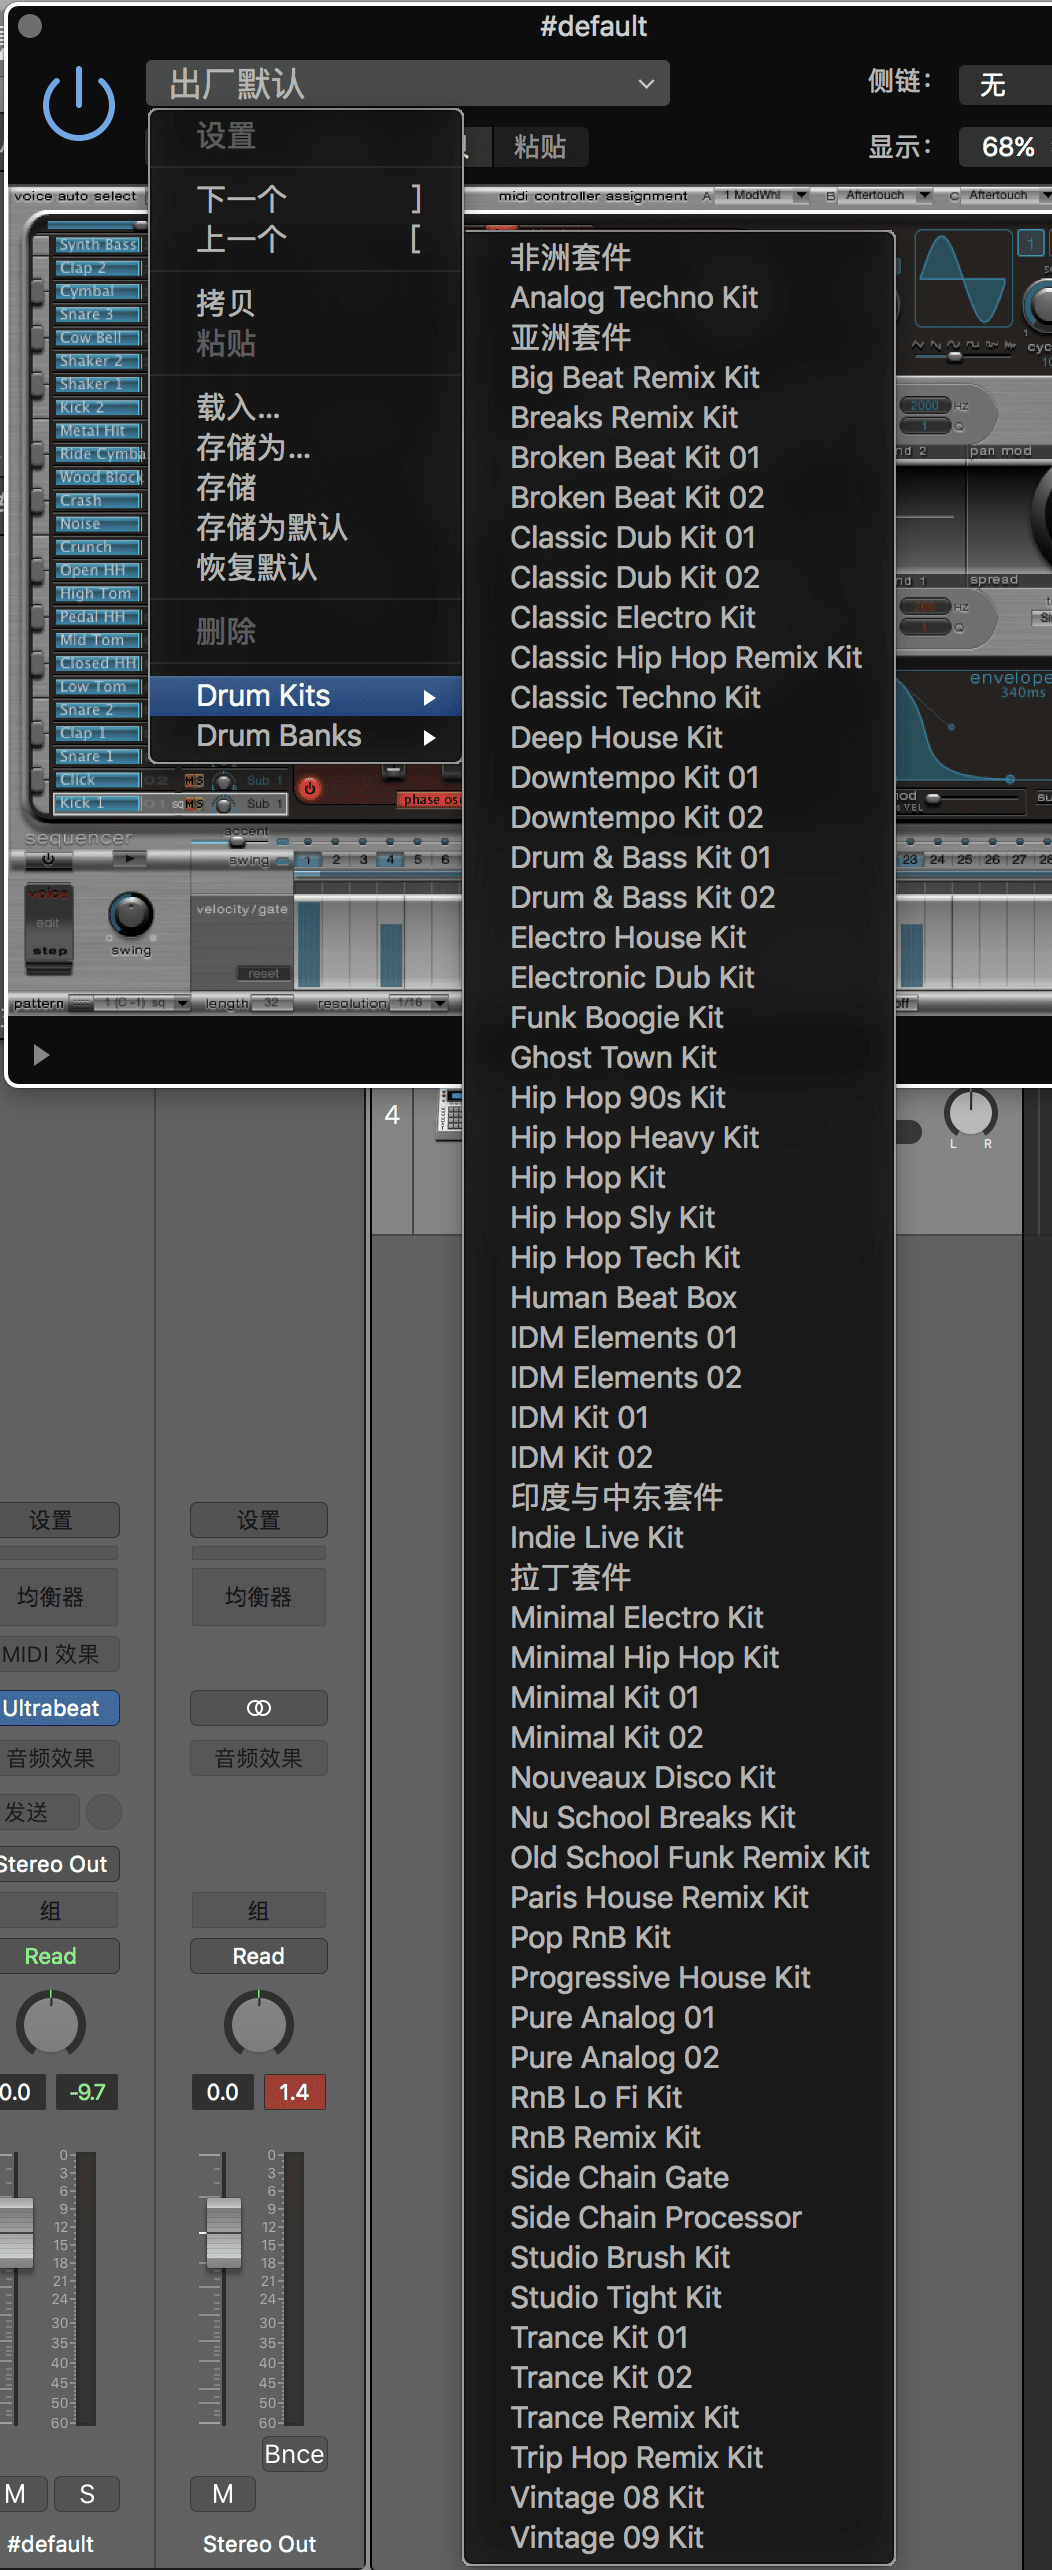1052x2570 pixels.
Task: Click the red 1.4 clip indicator
Action: (294, 2092)
